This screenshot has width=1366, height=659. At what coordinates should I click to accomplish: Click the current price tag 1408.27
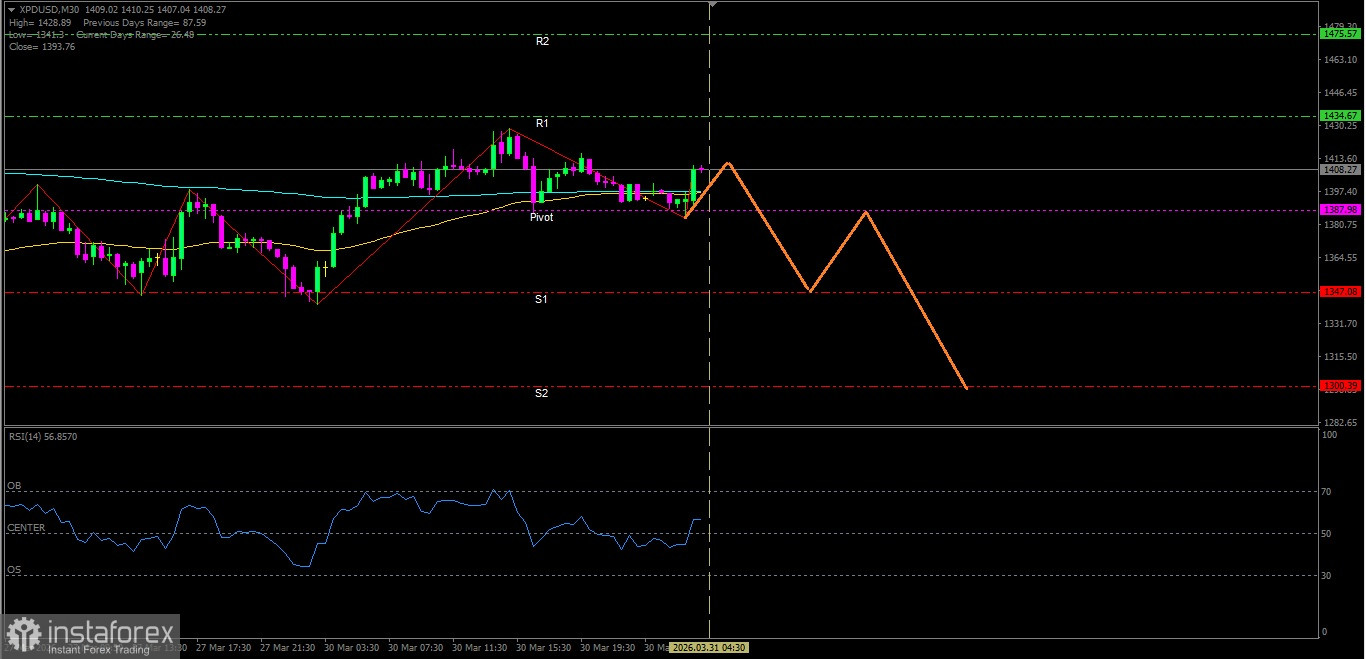tap(1339, 170)
